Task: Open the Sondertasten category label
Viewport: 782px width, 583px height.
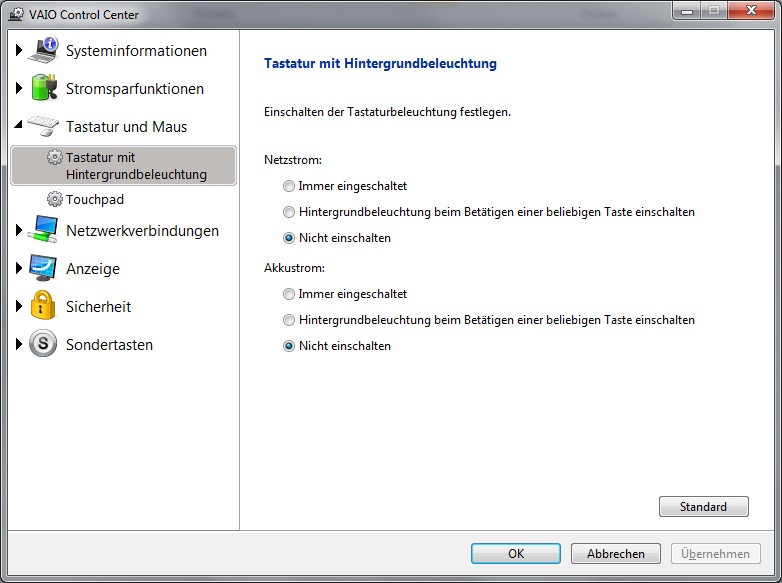Action: [x=109, y=345]
